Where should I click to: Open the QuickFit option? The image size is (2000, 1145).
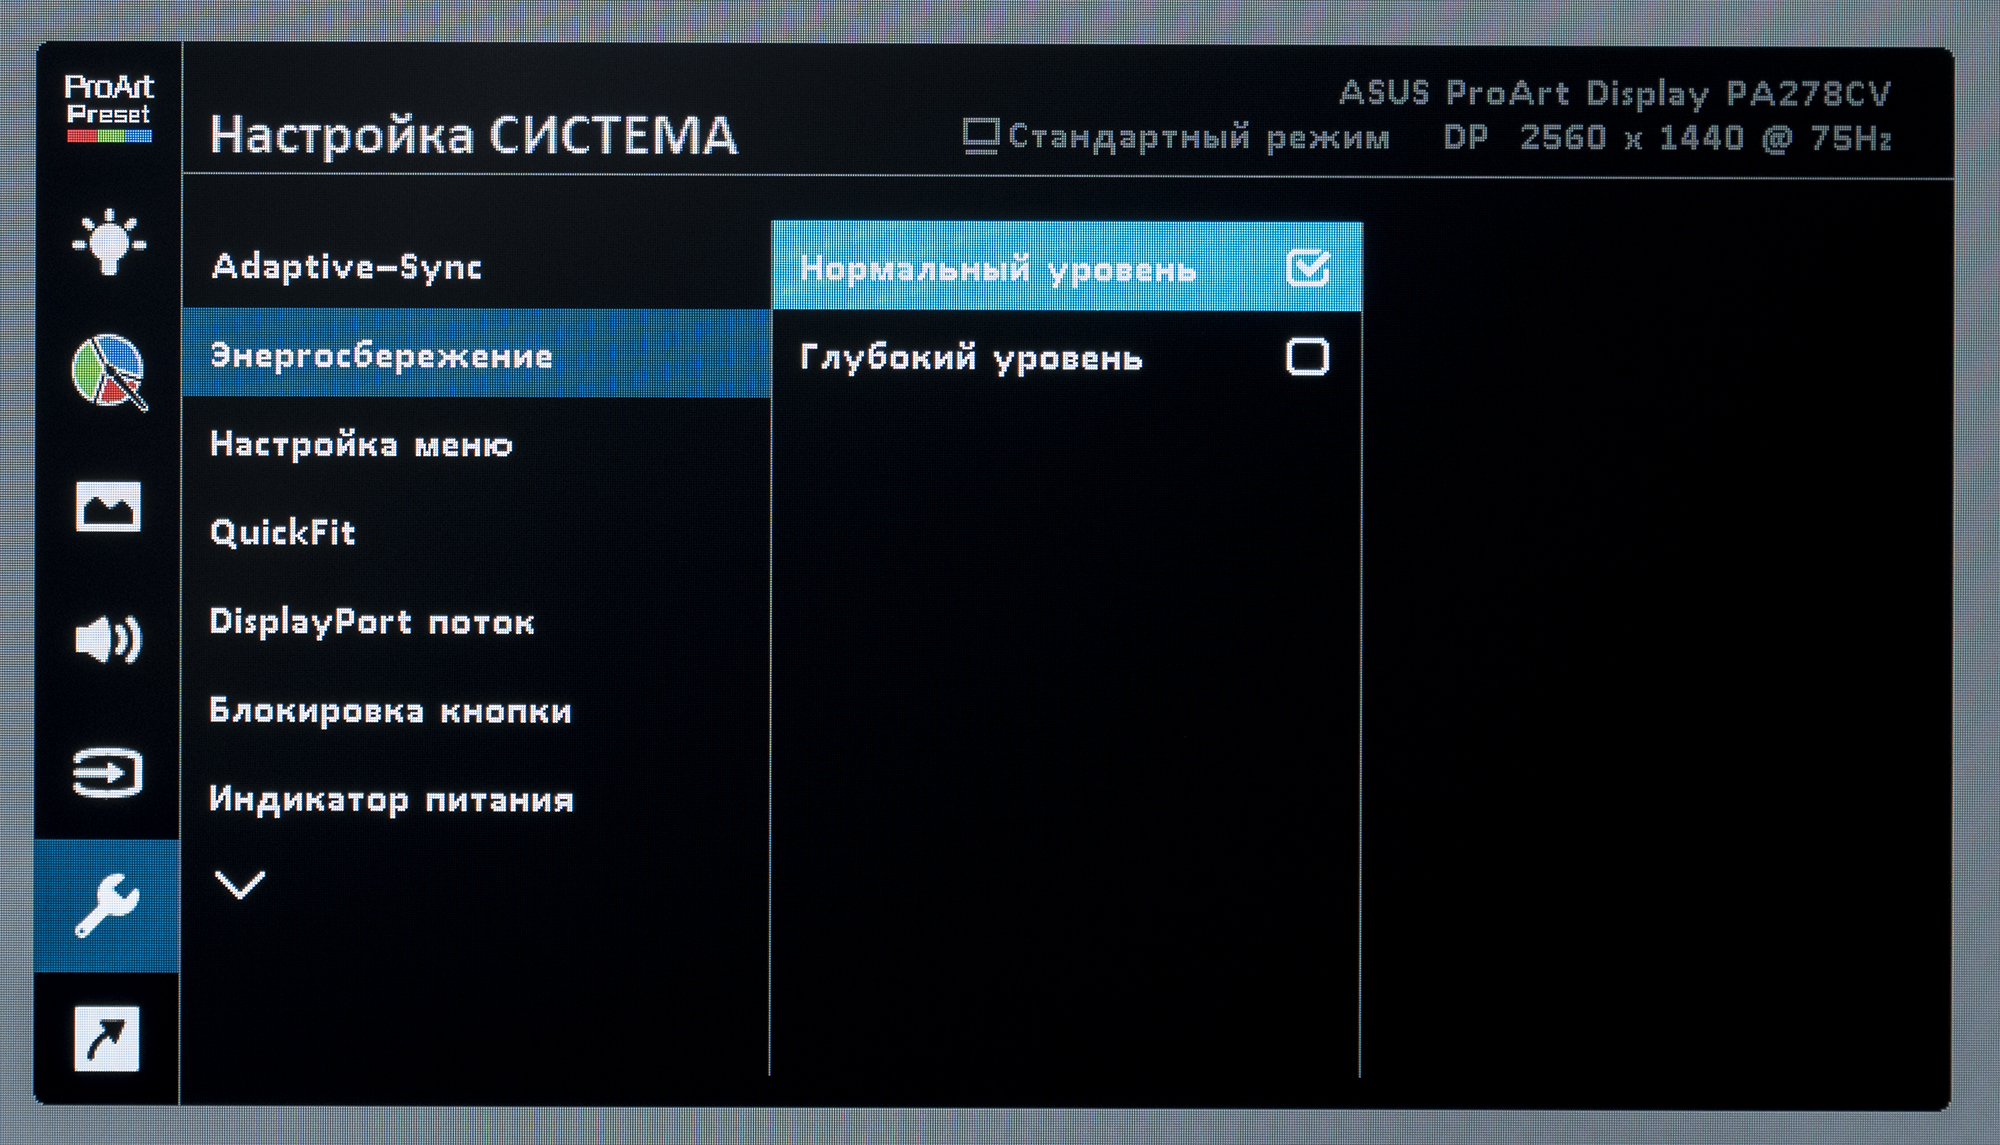click(283, 532)
